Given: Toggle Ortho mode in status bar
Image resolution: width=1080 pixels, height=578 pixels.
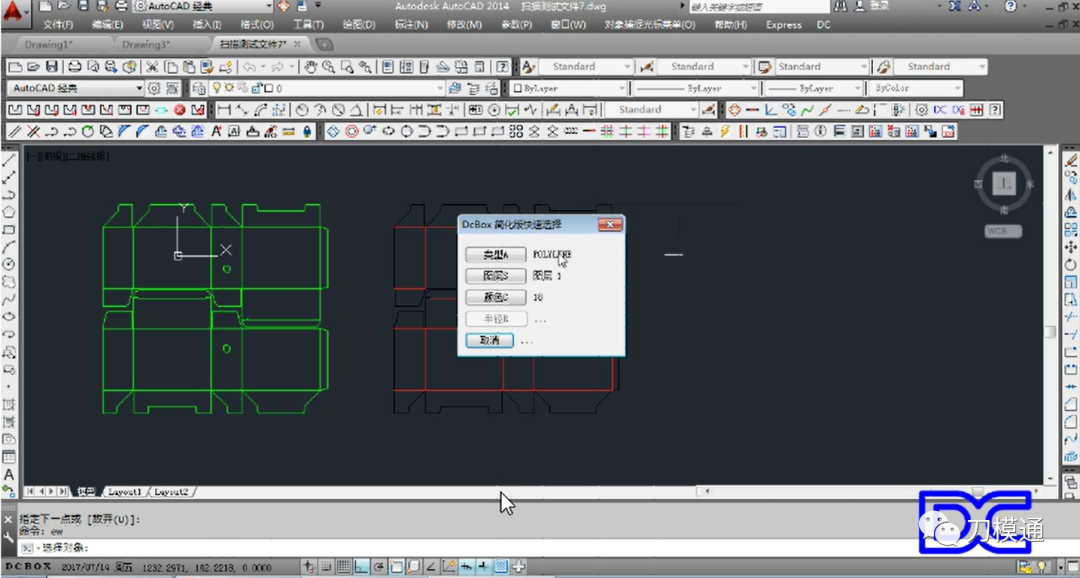Looking at the screenshot, I should [361, 566].
